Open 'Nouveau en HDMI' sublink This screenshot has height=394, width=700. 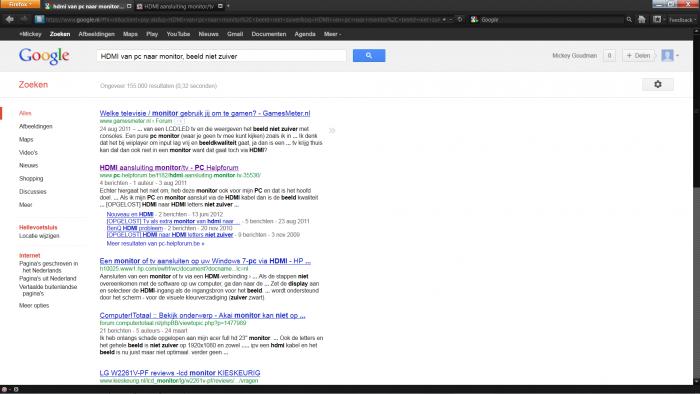tap(130, 214)
